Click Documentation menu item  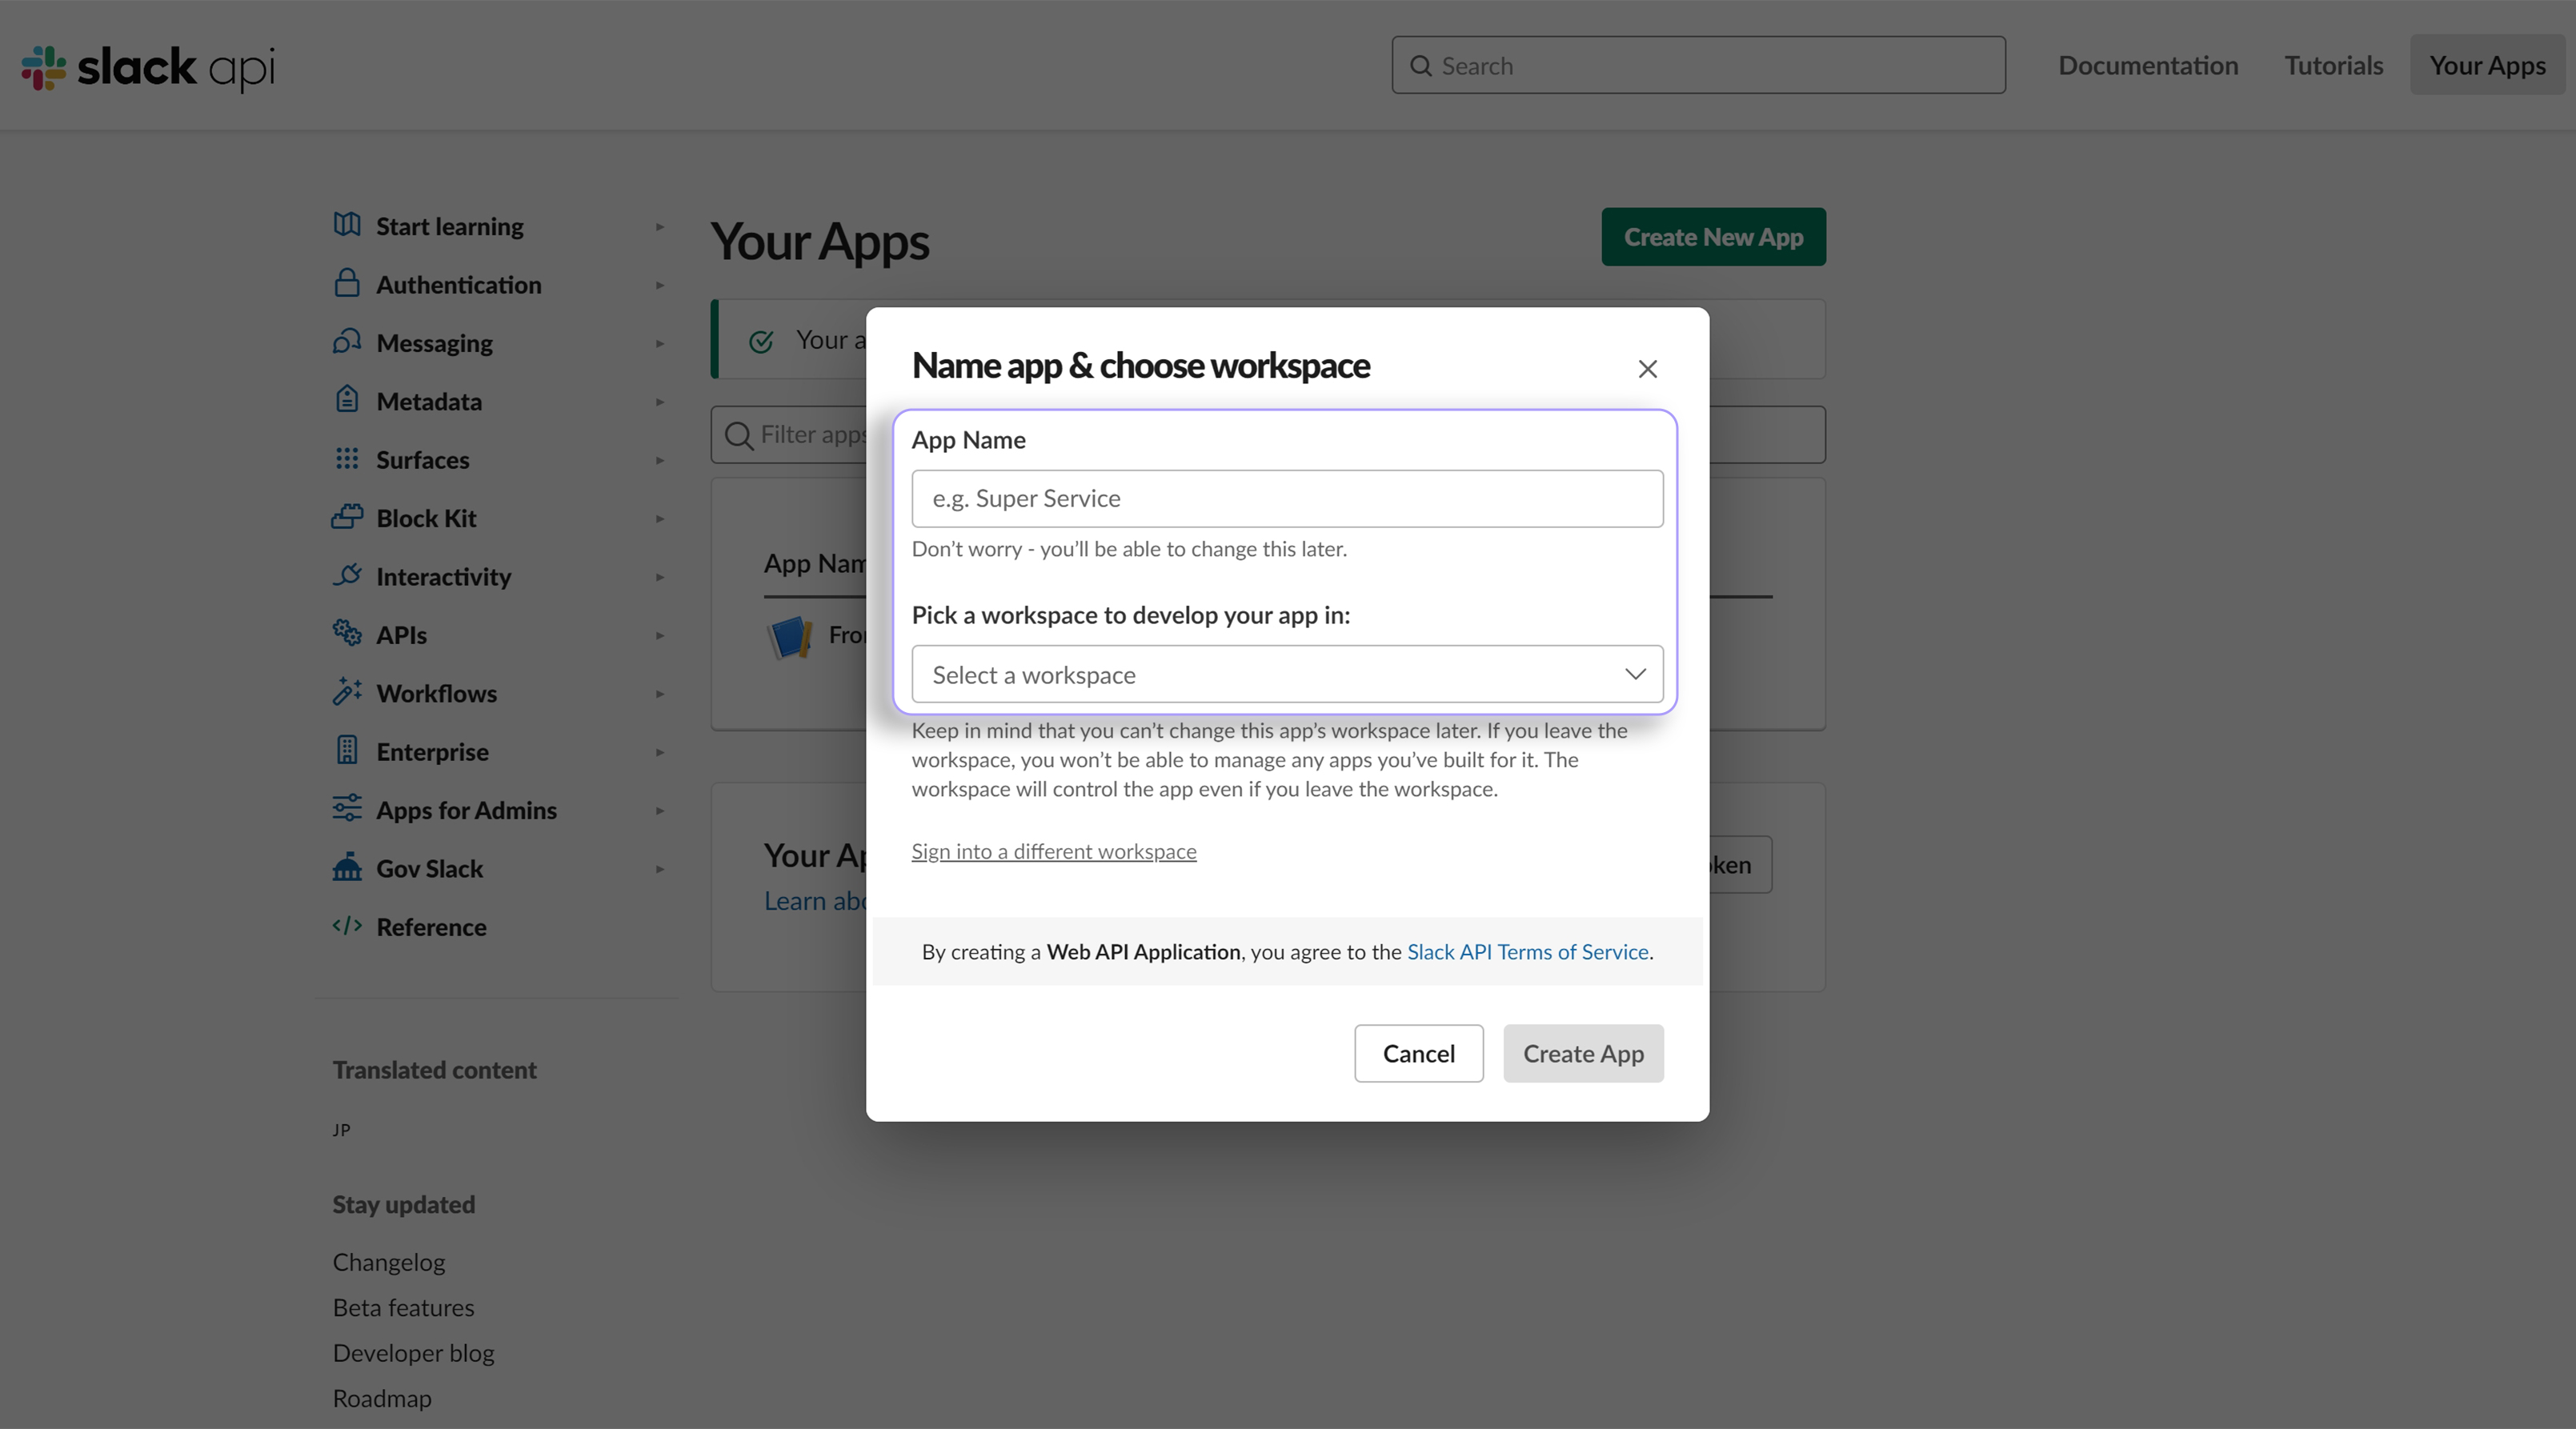pyautogui.click(x=2149, y=63)
